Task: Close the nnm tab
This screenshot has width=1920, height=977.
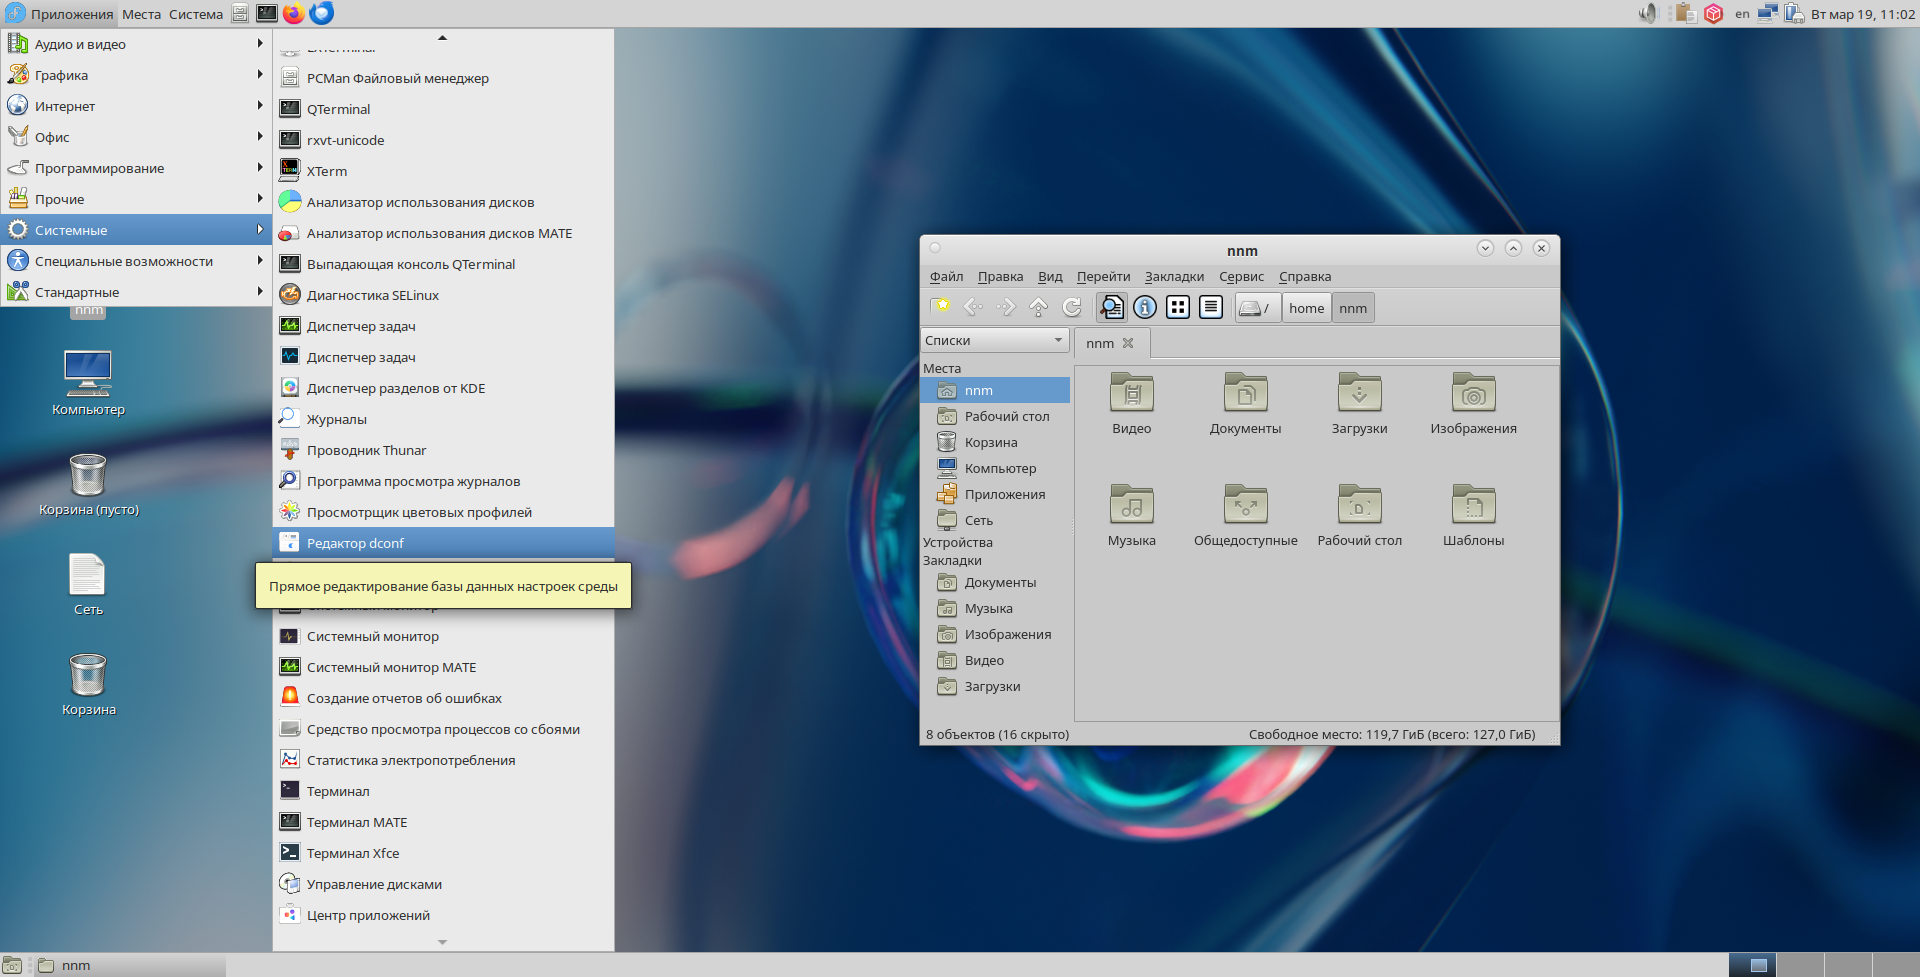Action: pos(1128,343)
